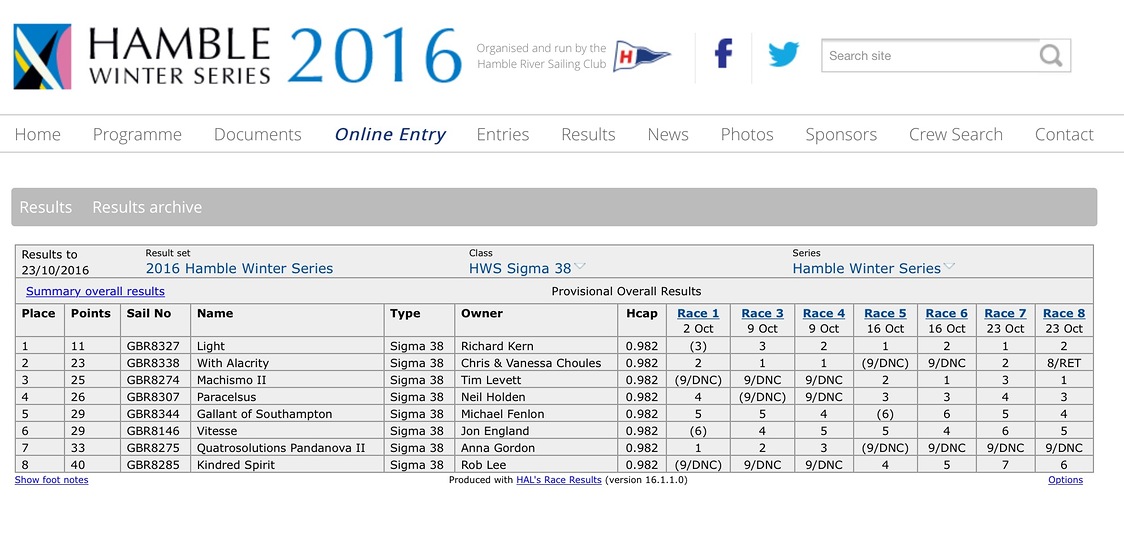1124x543 pixels.
Task: Click owner Jon England
Action: (495, 431)
